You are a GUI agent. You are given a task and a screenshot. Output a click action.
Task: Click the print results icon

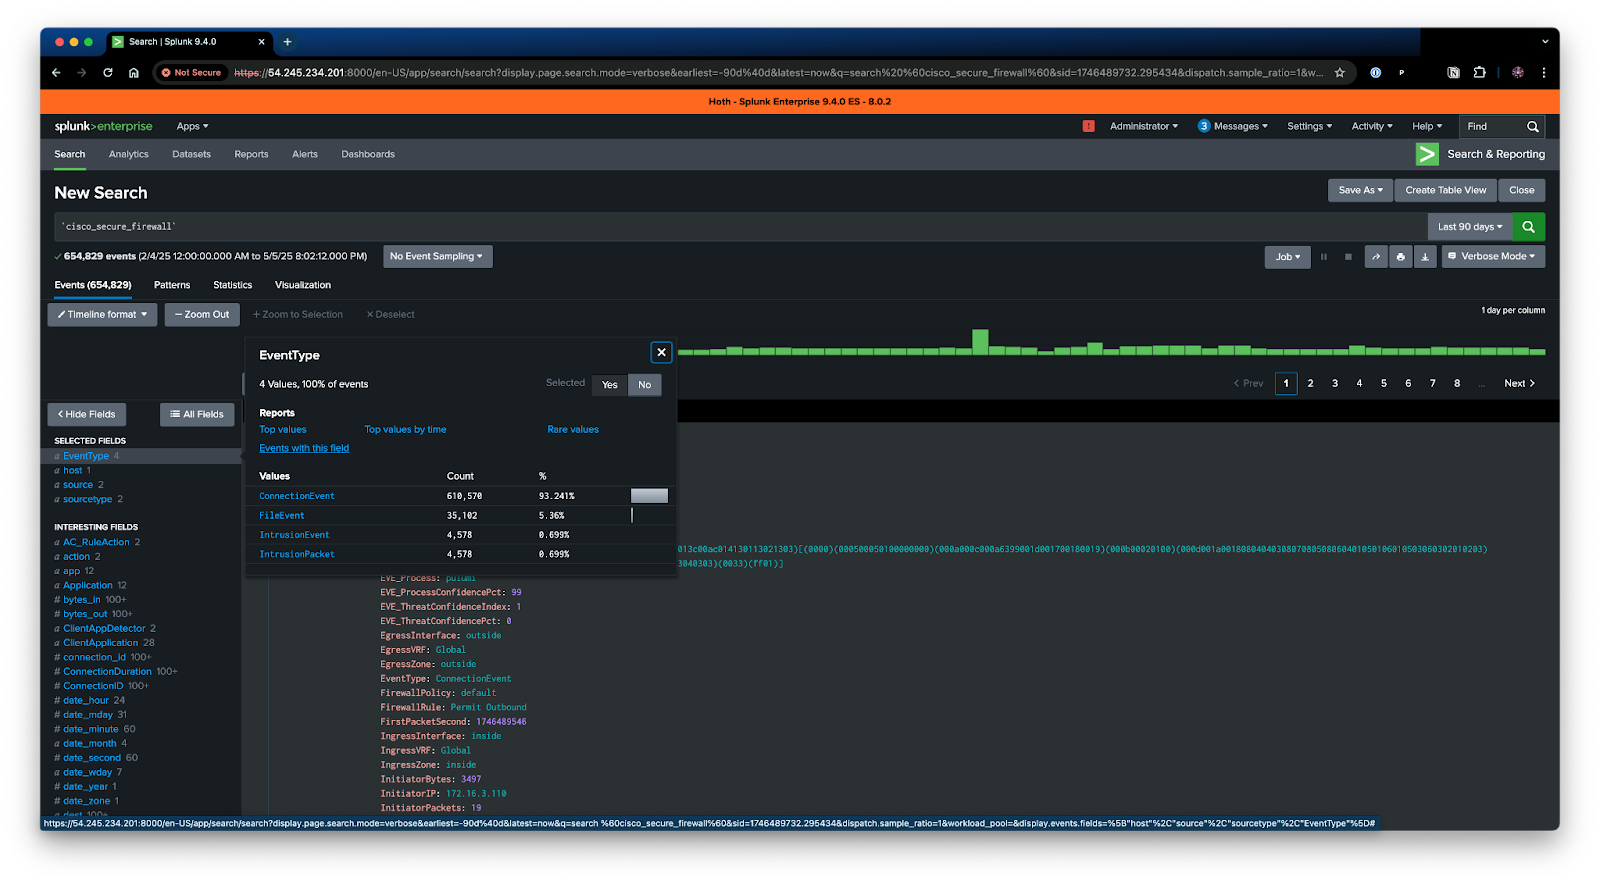pyautogui.click(x=1401, y=257)
